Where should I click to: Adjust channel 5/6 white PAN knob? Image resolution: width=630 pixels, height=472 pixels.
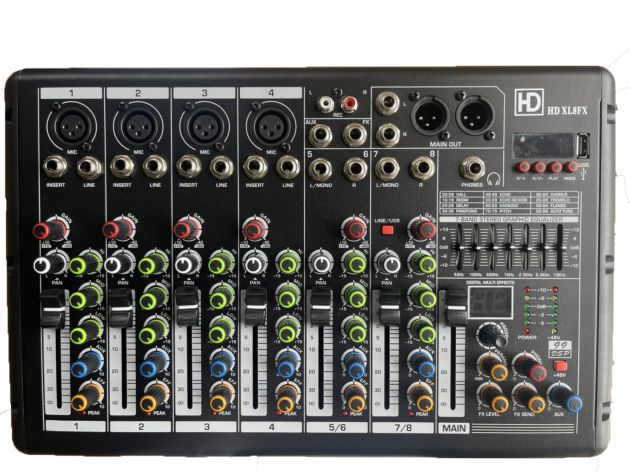point(320,263)
